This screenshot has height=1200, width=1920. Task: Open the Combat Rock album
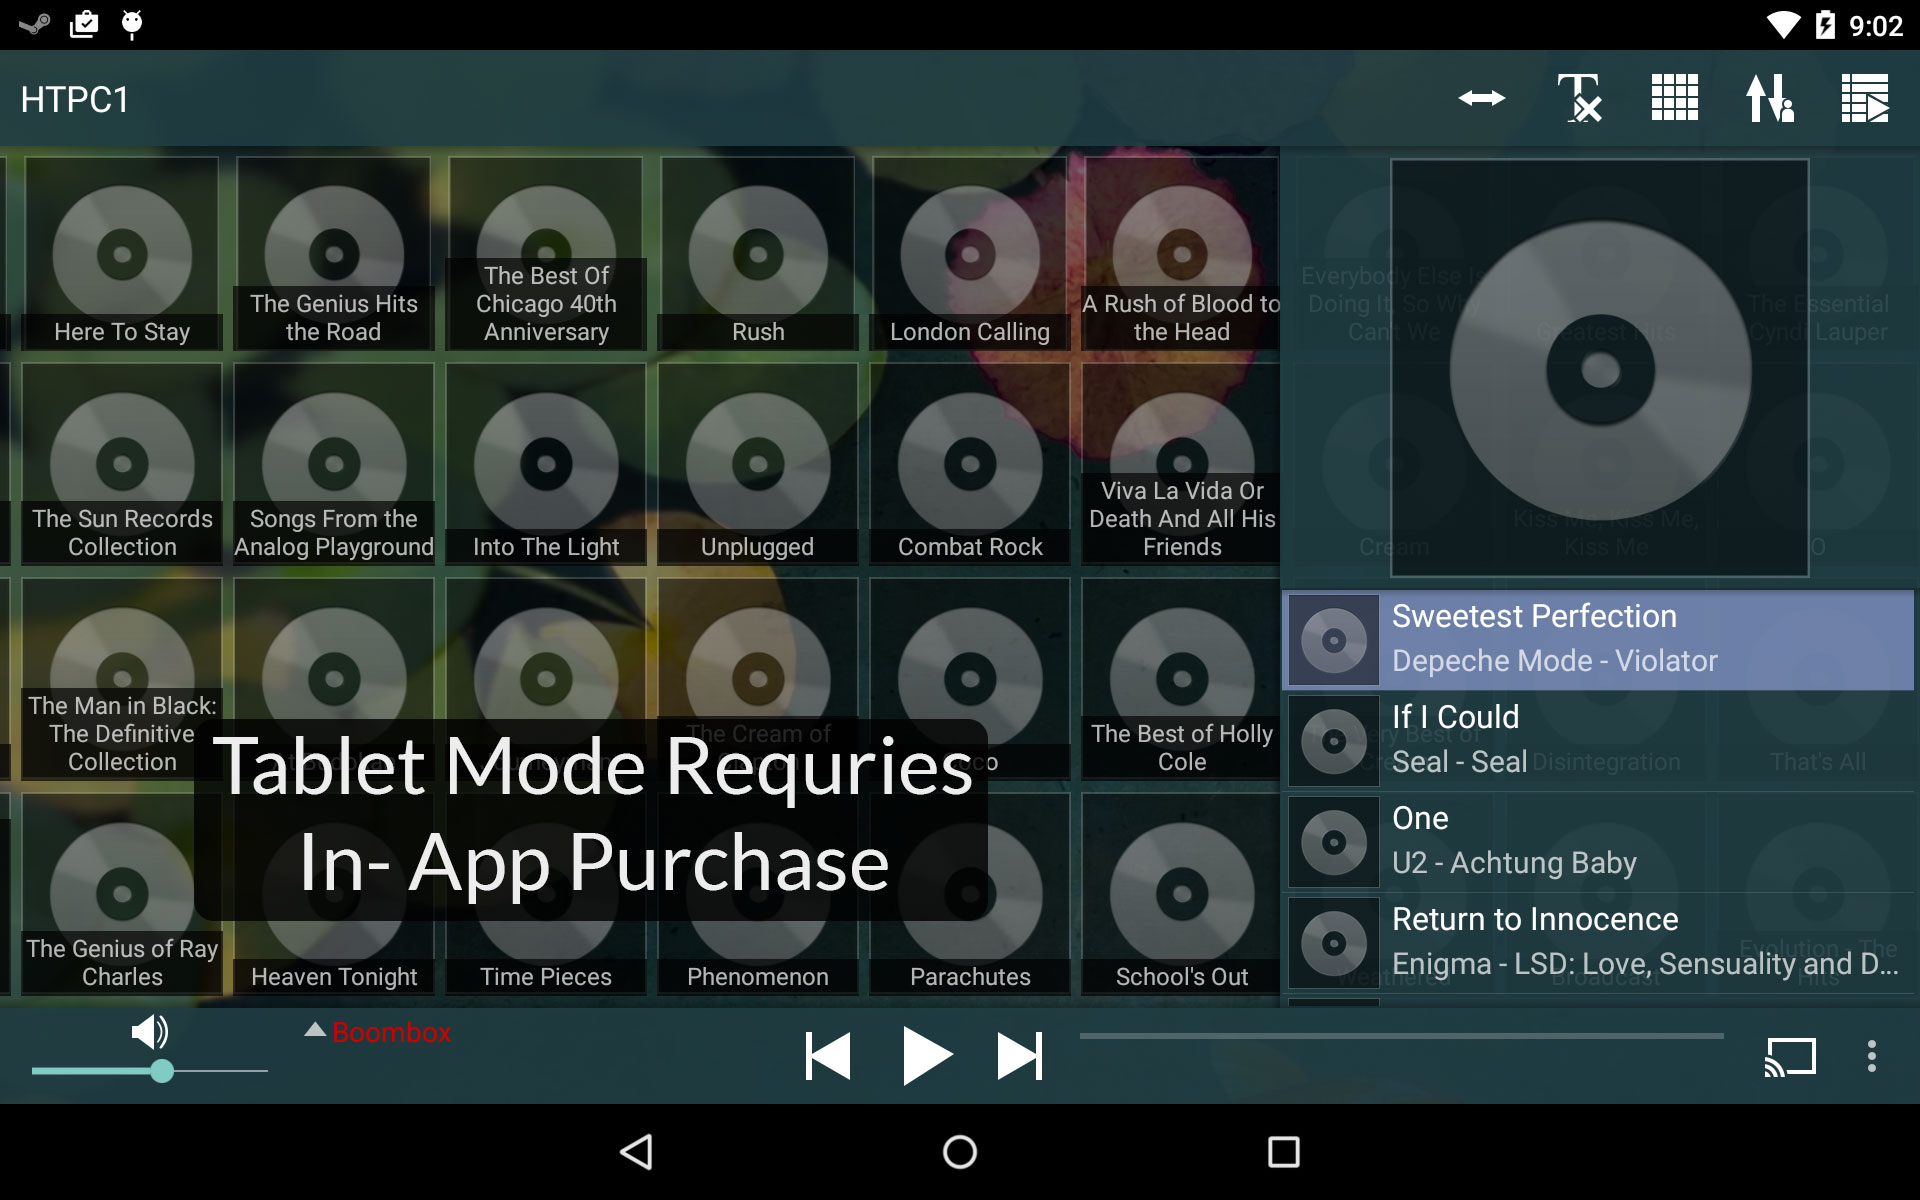pyautogui.click(x=970, y=464)
